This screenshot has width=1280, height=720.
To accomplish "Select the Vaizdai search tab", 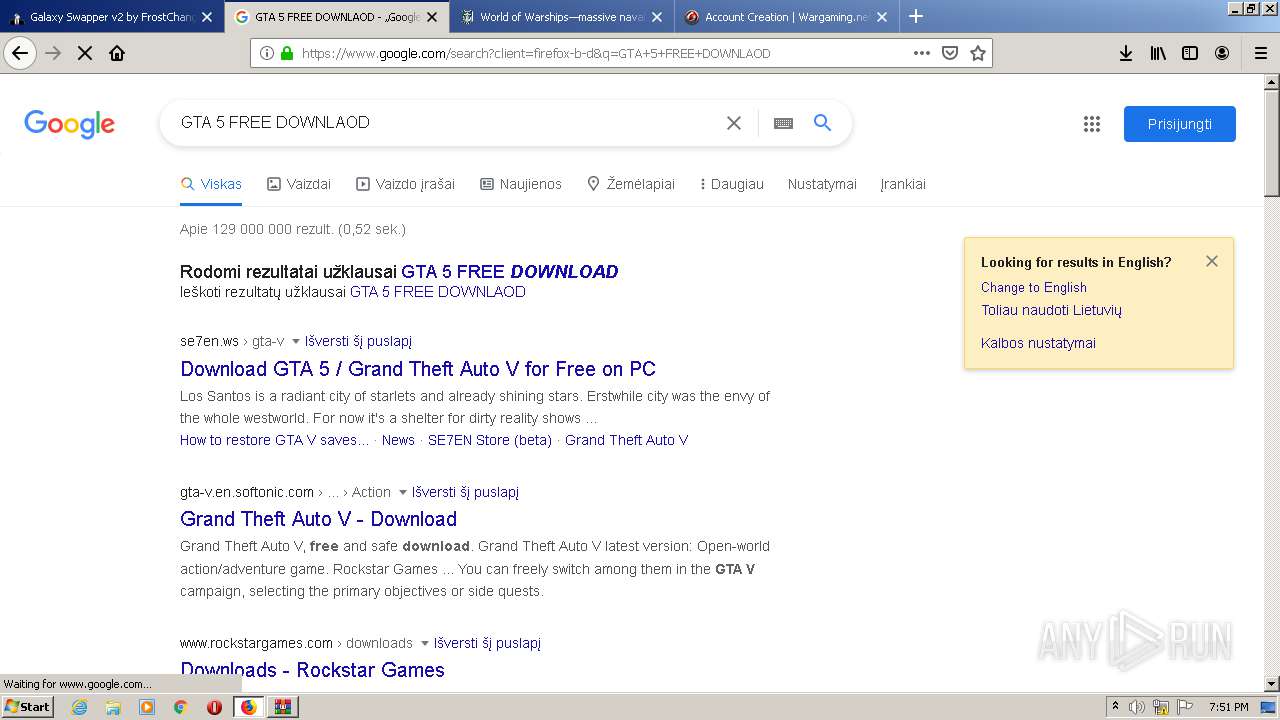I will click(299, 184).
